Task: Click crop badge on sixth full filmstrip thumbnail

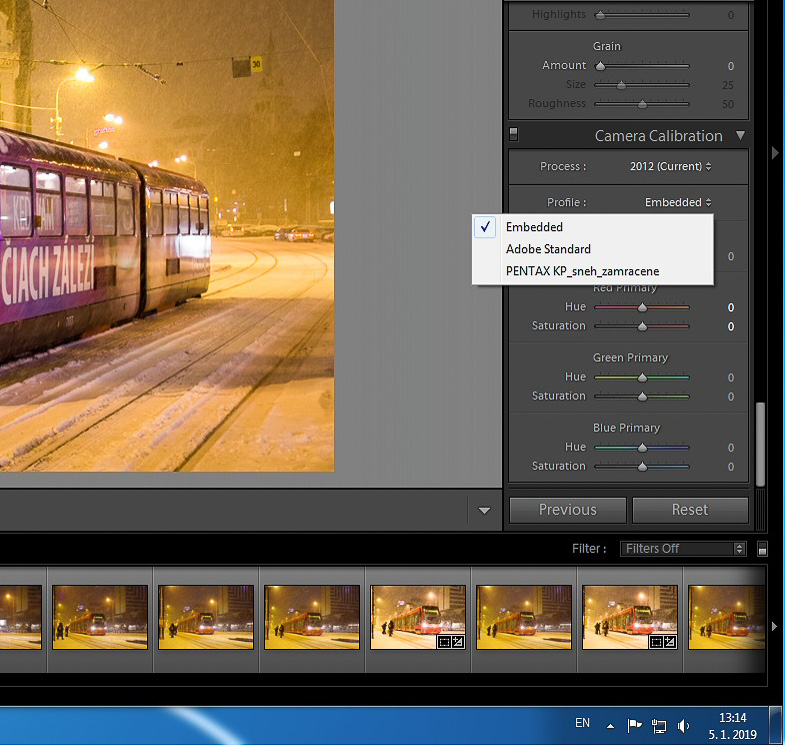Action: click(x=656, y=641)
